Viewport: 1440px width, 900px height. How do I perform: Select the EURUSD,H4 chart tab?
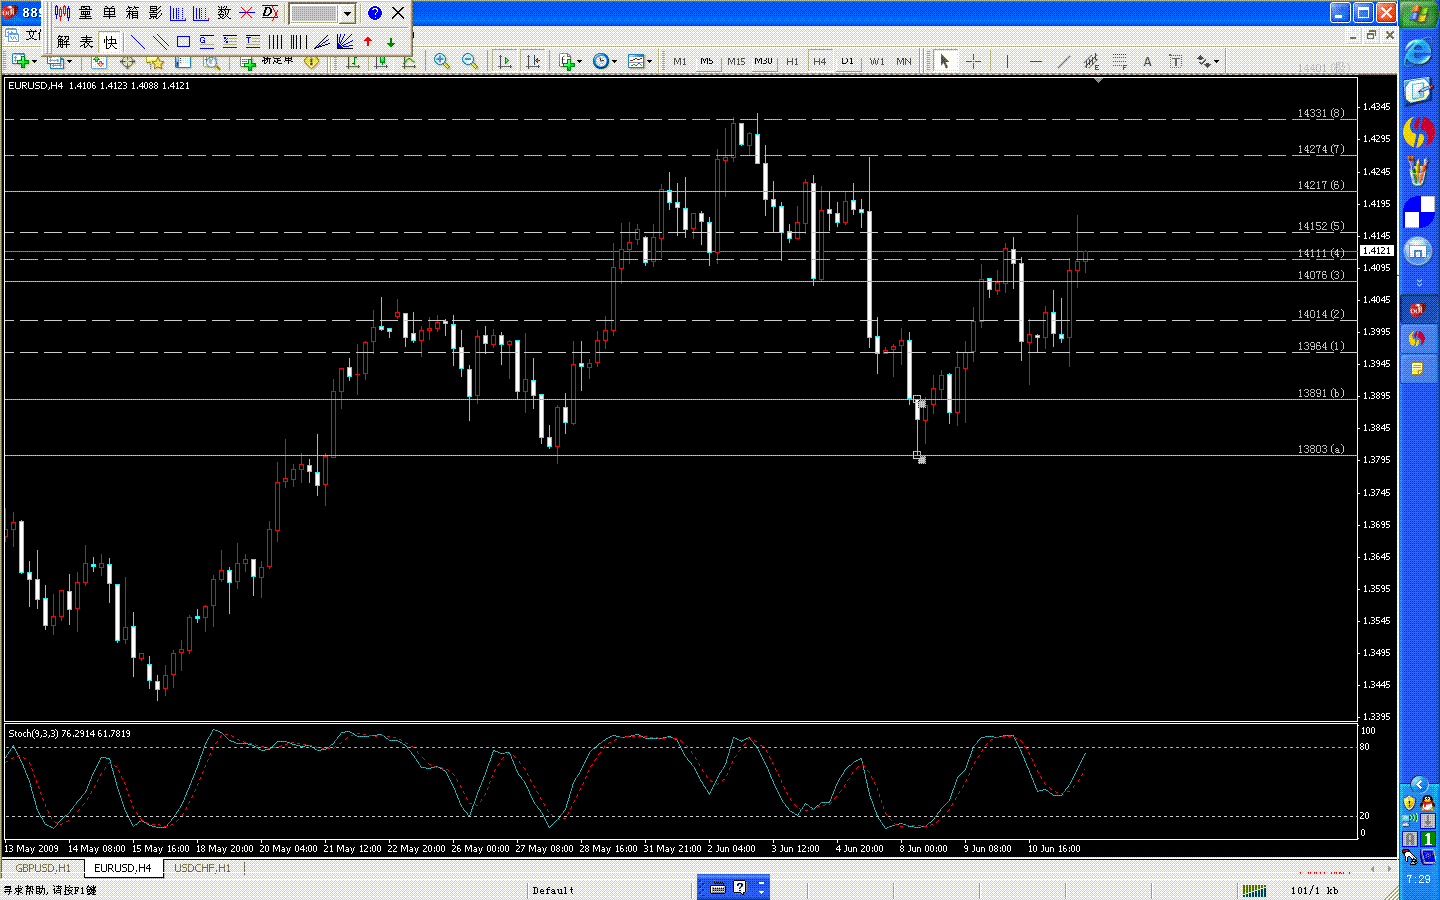tap(123, 868)
